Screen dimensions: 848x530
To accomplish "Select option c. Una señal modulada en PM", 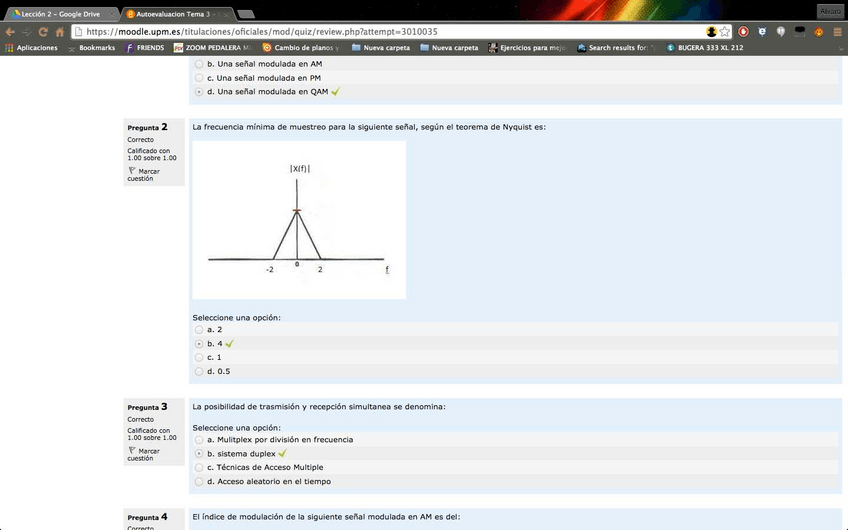I will 199,78.
